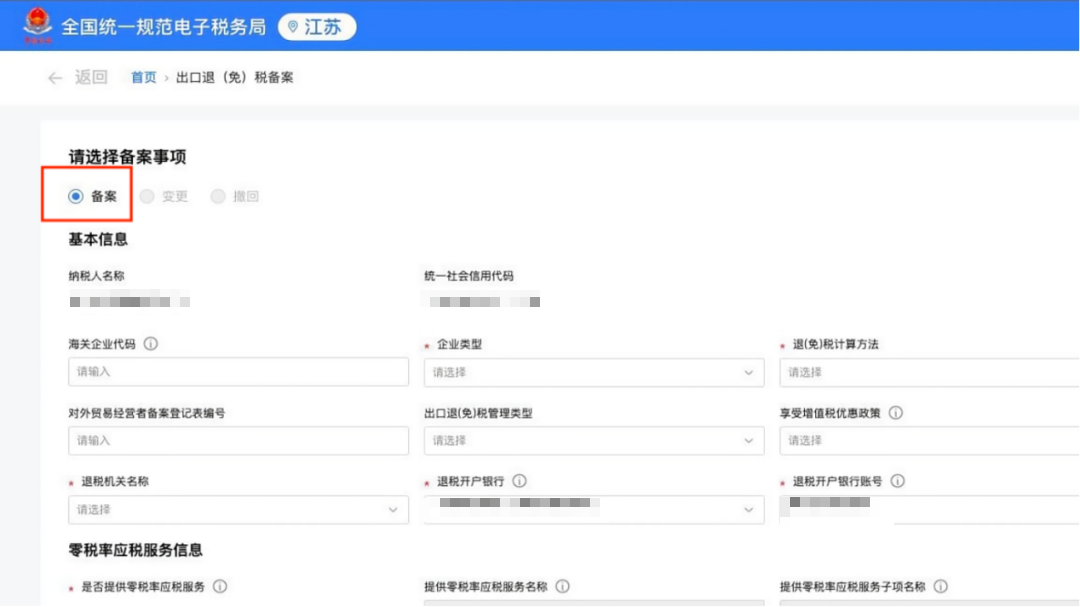
Task: Go to 首页 via breadcrumb link
Action: (x=144, y=78)
